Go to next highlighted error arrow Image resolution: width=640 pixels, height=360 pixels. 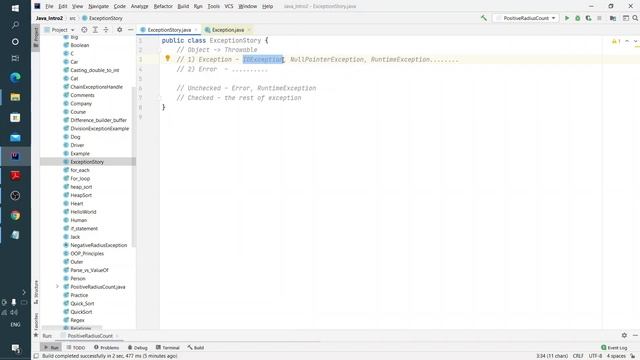[x=635, y=41]
